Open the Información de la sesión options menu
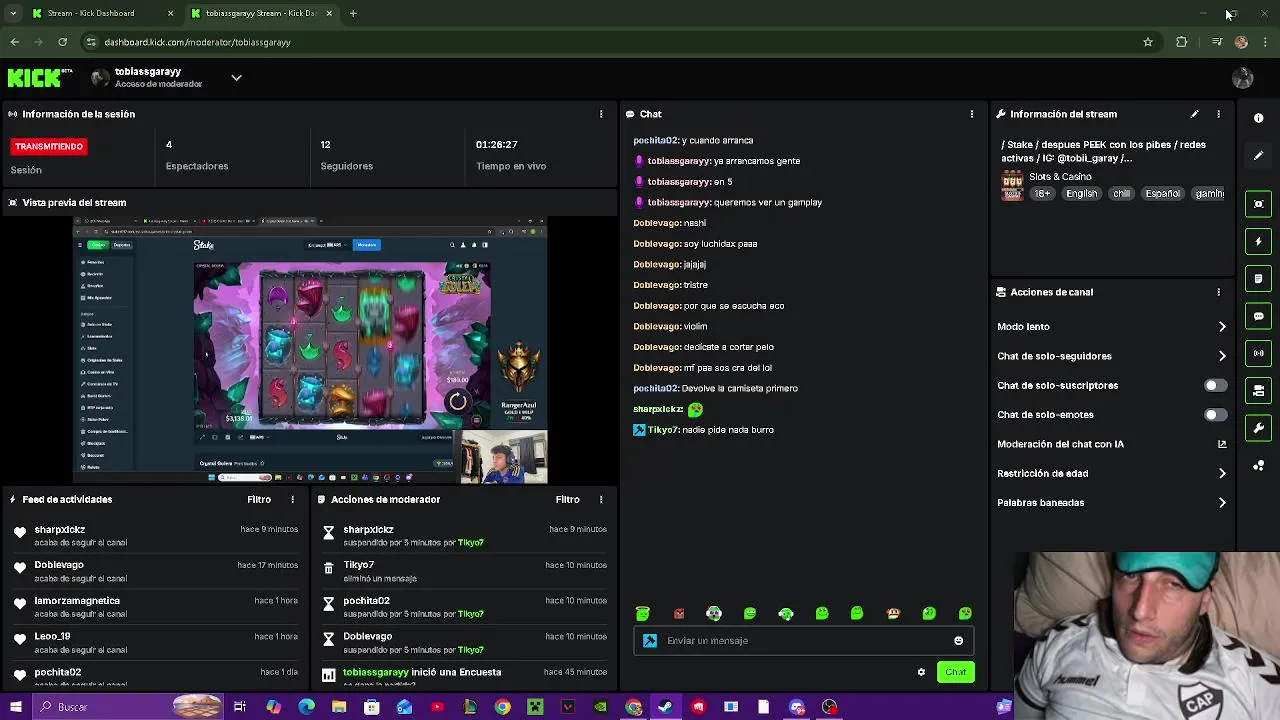Screen dimensions: 1280x720 601,114
